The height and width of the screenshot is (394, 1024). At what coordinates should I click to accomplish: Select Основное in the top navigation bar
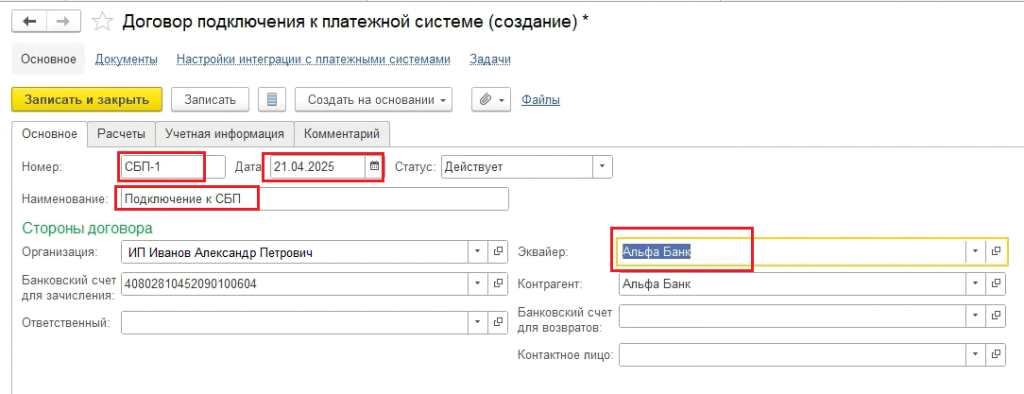[49, 59]
